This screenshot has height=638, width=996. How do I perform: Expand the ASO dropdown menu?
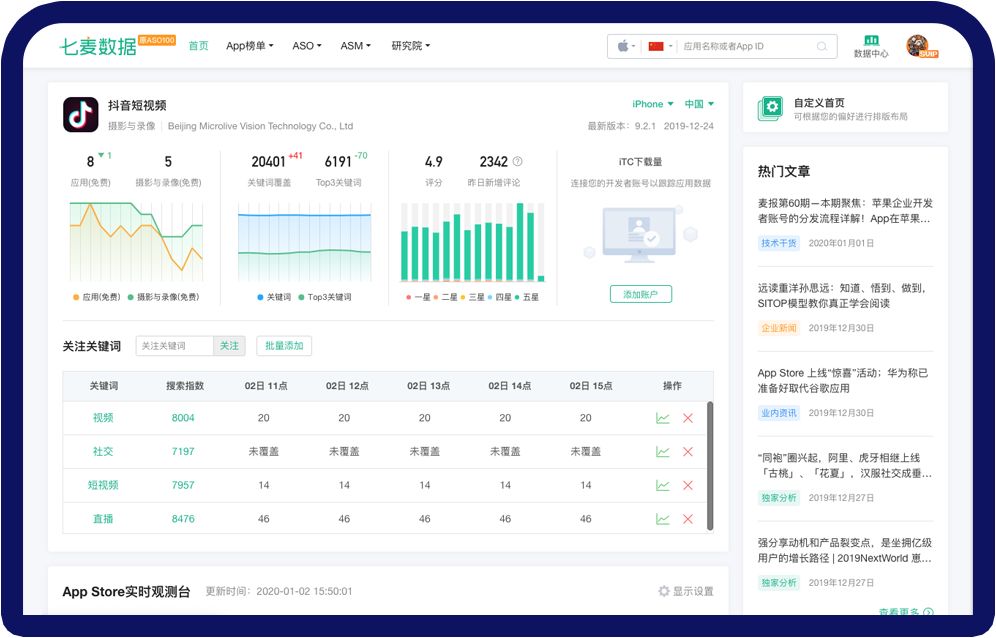307,46
